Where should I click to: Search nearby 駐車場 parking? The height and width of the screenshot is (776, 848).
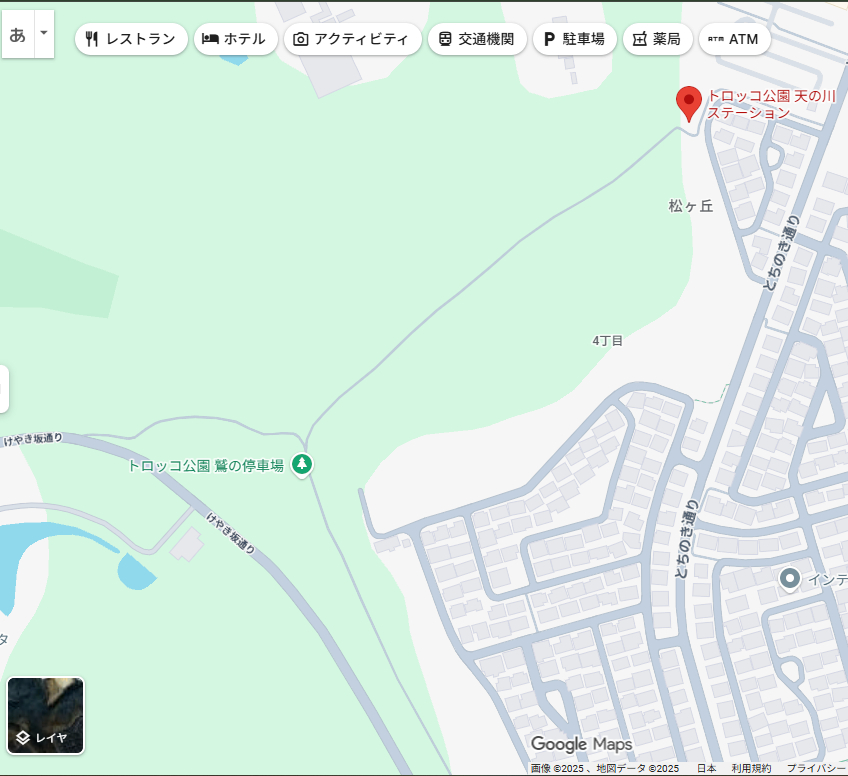[574, 39]
